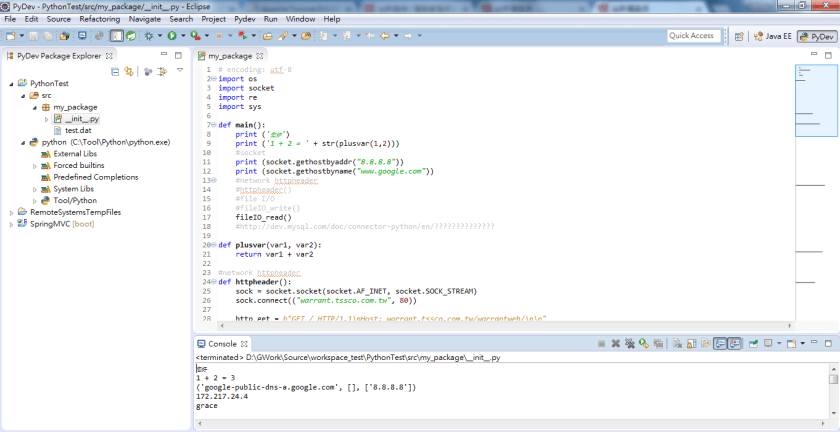Click the green Run button in toolbar

[172, 36]
